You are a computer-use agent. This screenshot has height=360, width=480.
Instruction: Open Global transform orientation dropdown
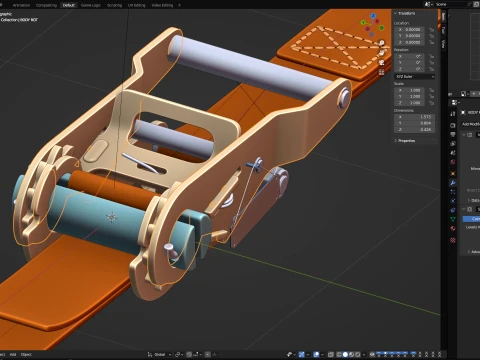coord(159,354)
